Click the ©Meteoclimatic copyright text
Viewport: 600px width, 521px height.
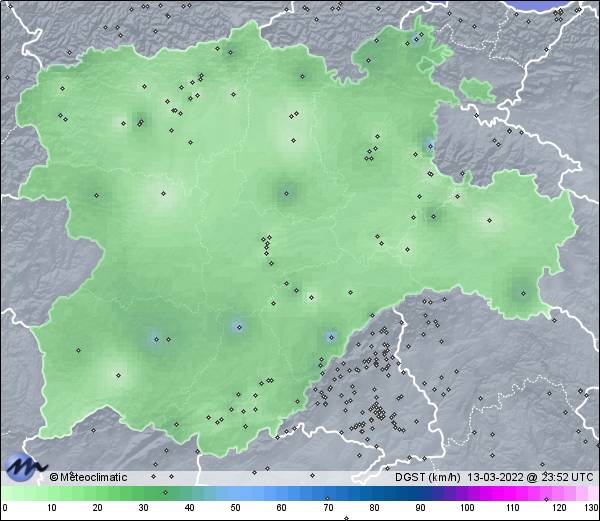[89, 477]
